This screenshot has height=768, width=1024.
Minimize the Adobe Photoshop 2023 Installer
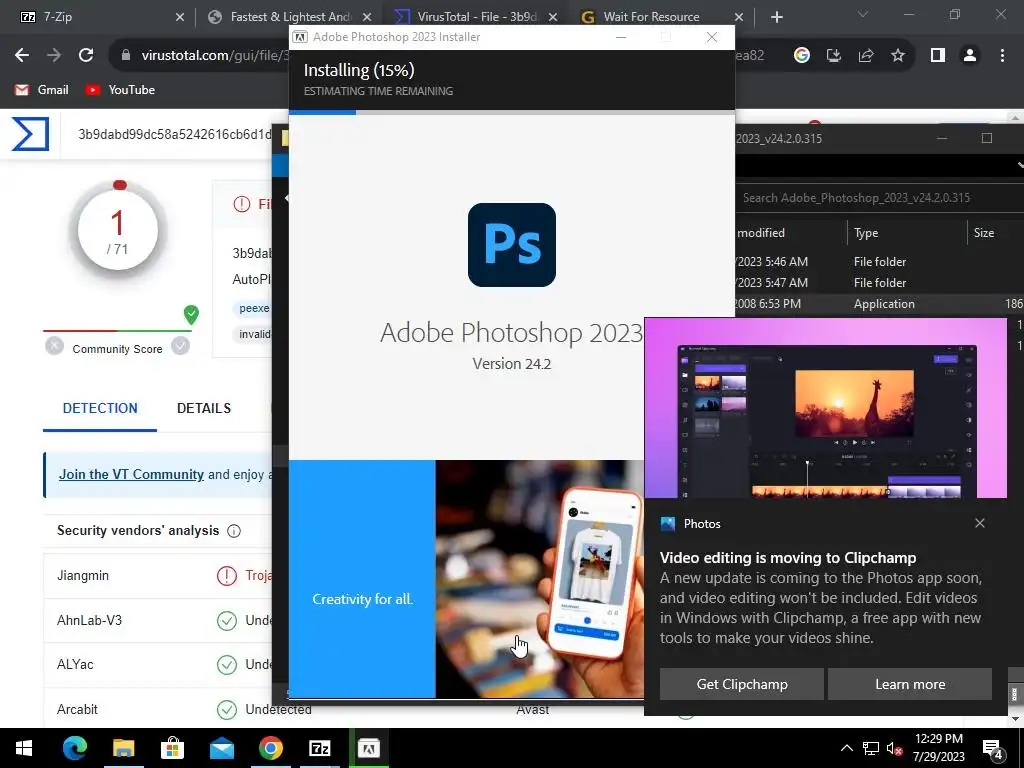pos(621,37)
